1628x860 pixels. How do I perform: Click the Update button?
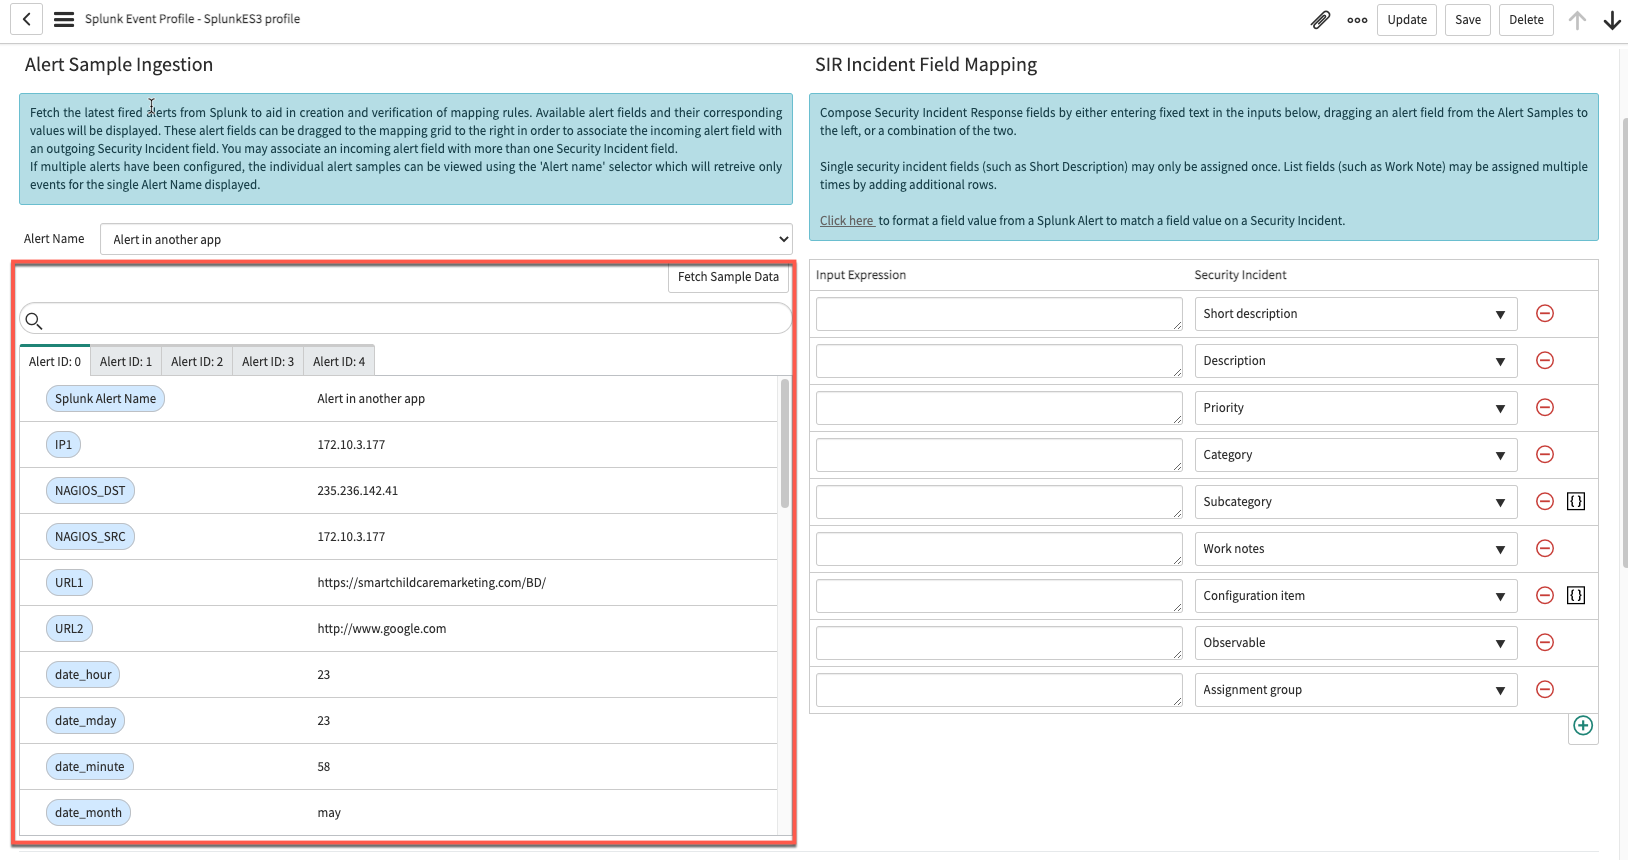click(x=1407, y=20)
